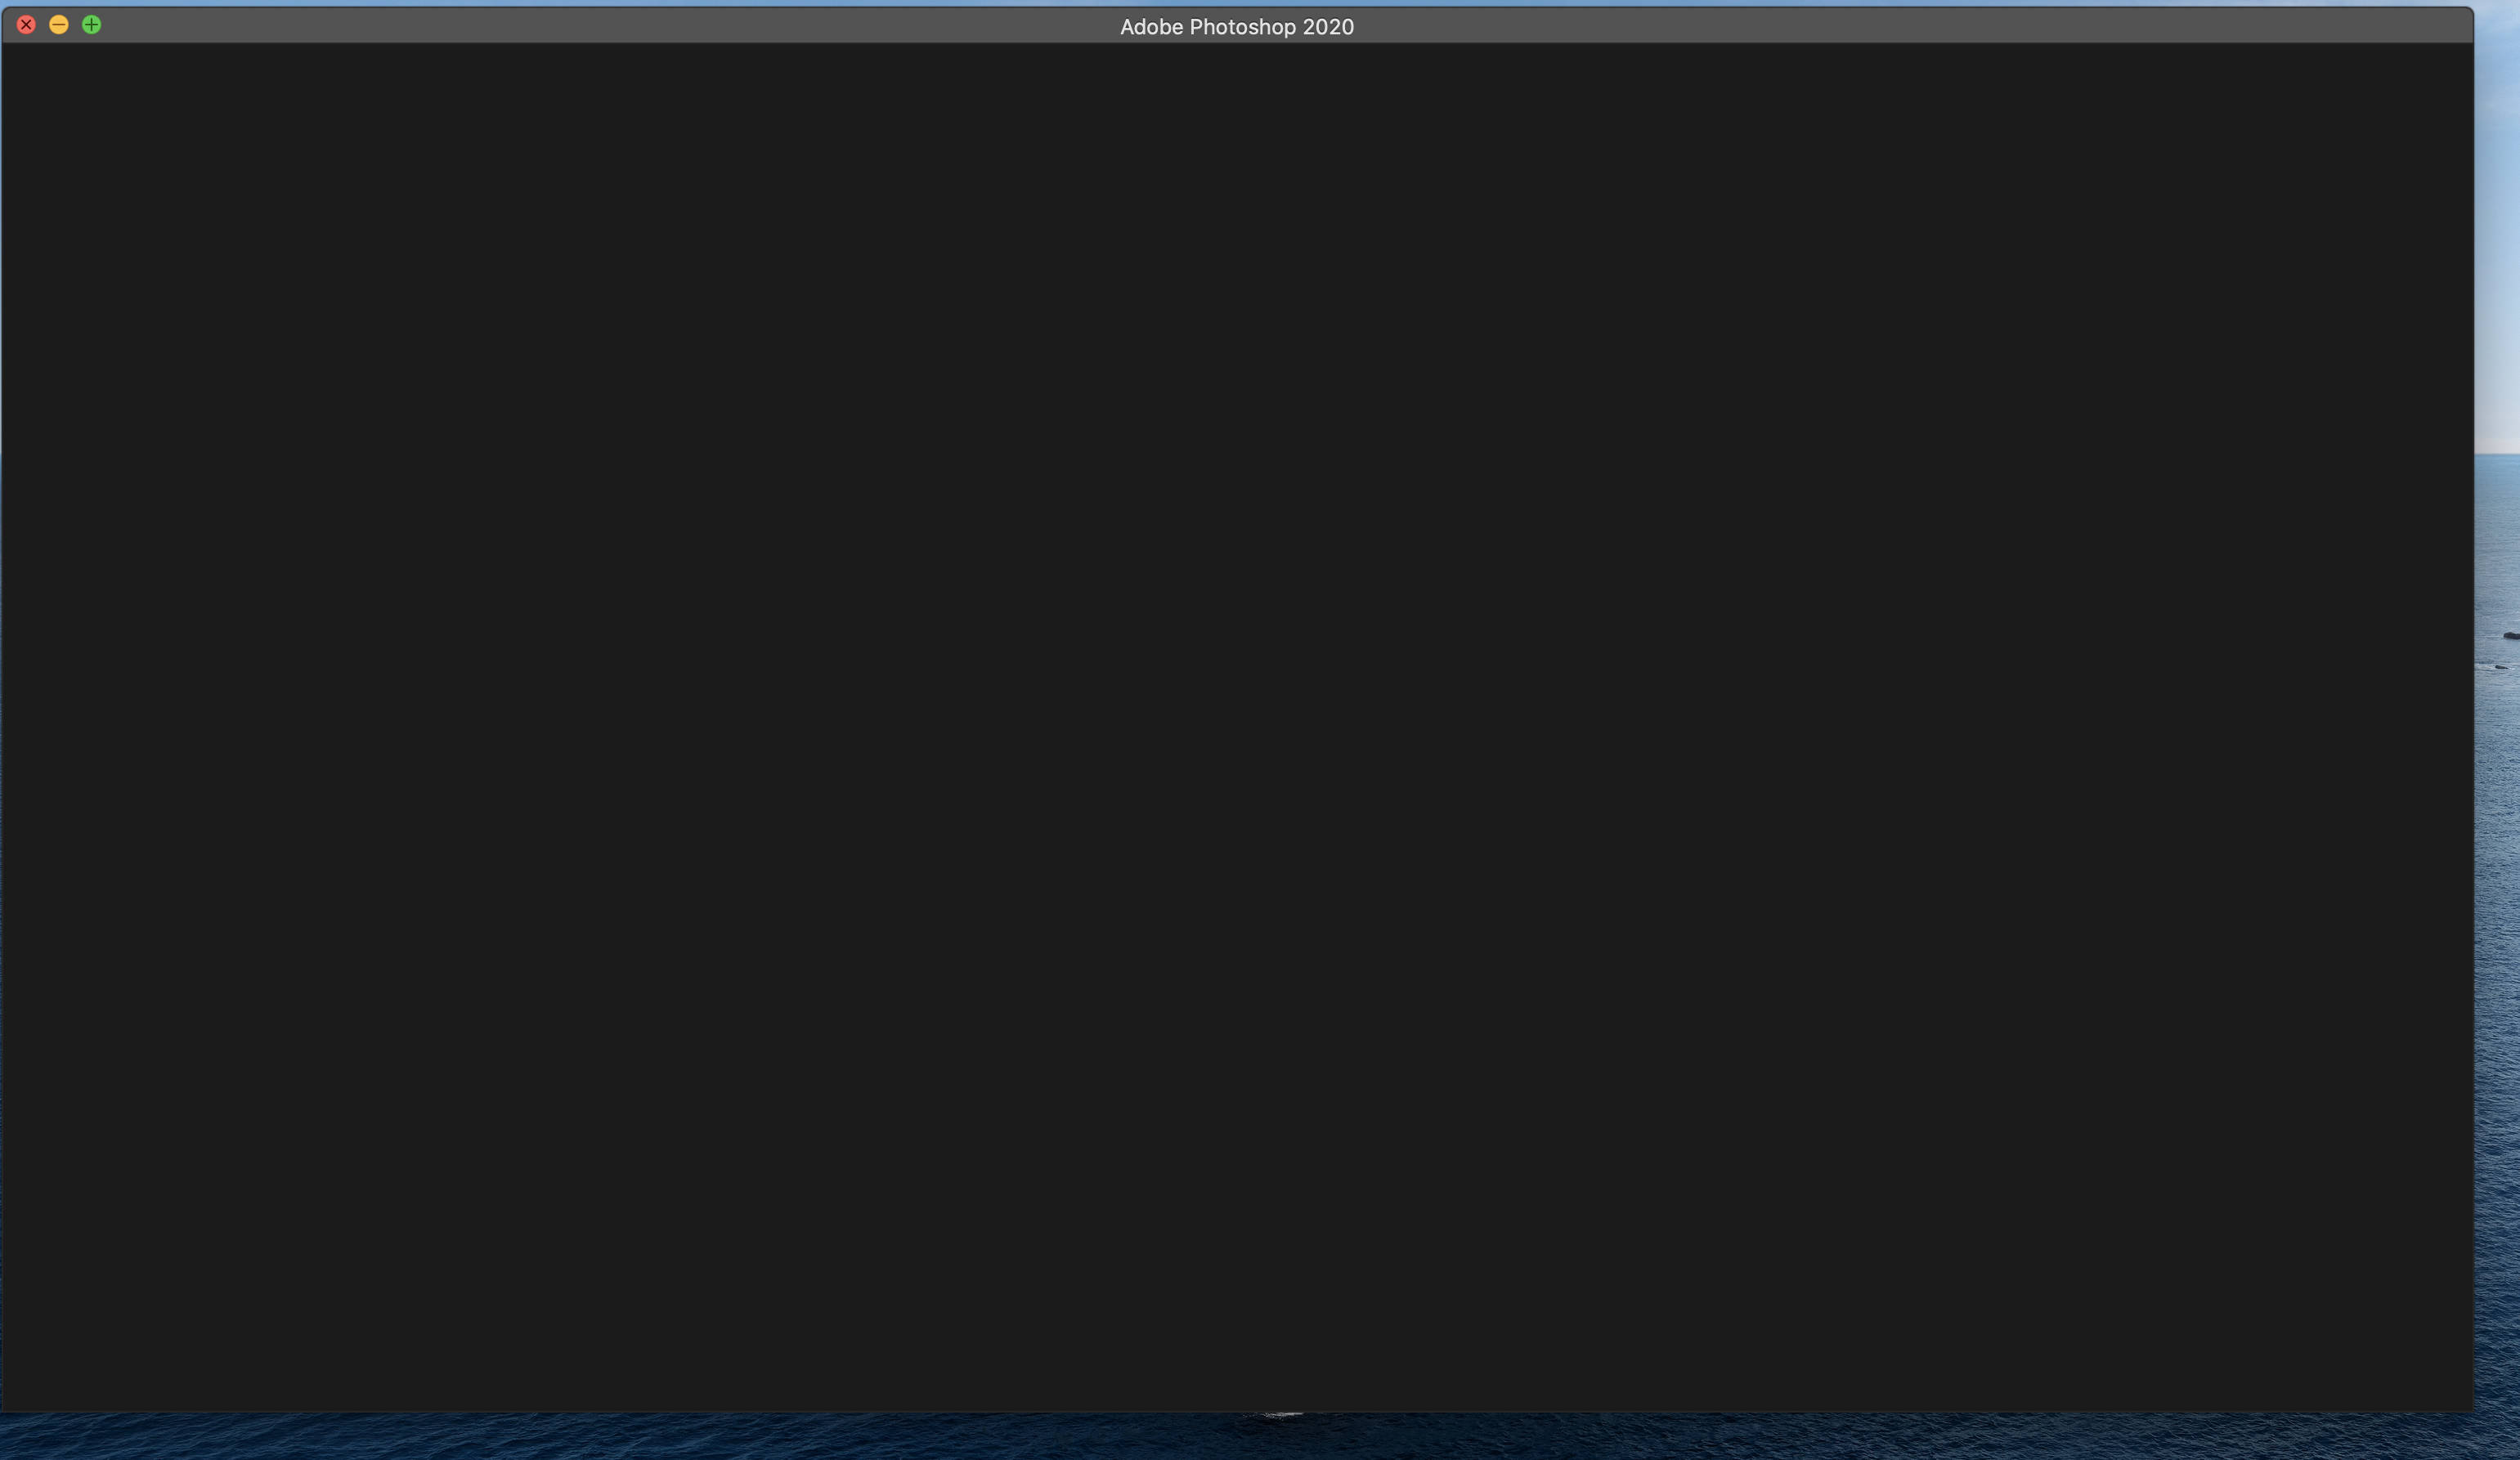Close the Adobe Photoshop 2020 window
The image size is (2520, 1460).
coord(25,24)
